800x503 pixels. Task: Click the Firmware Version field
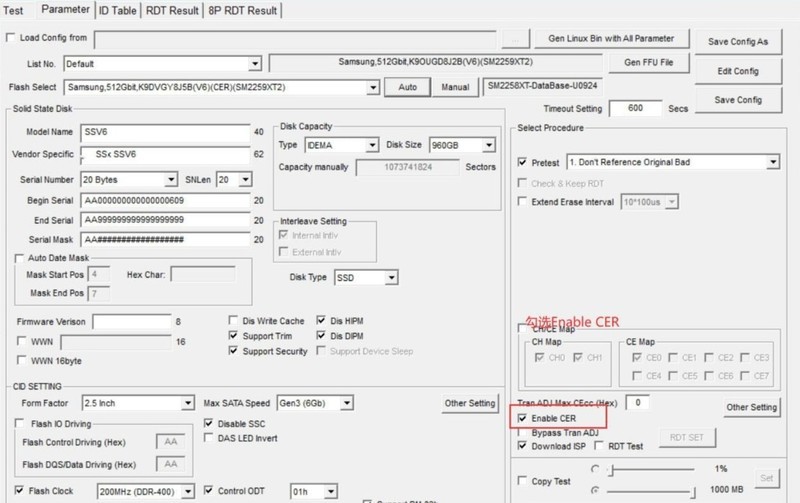[132, 322]
